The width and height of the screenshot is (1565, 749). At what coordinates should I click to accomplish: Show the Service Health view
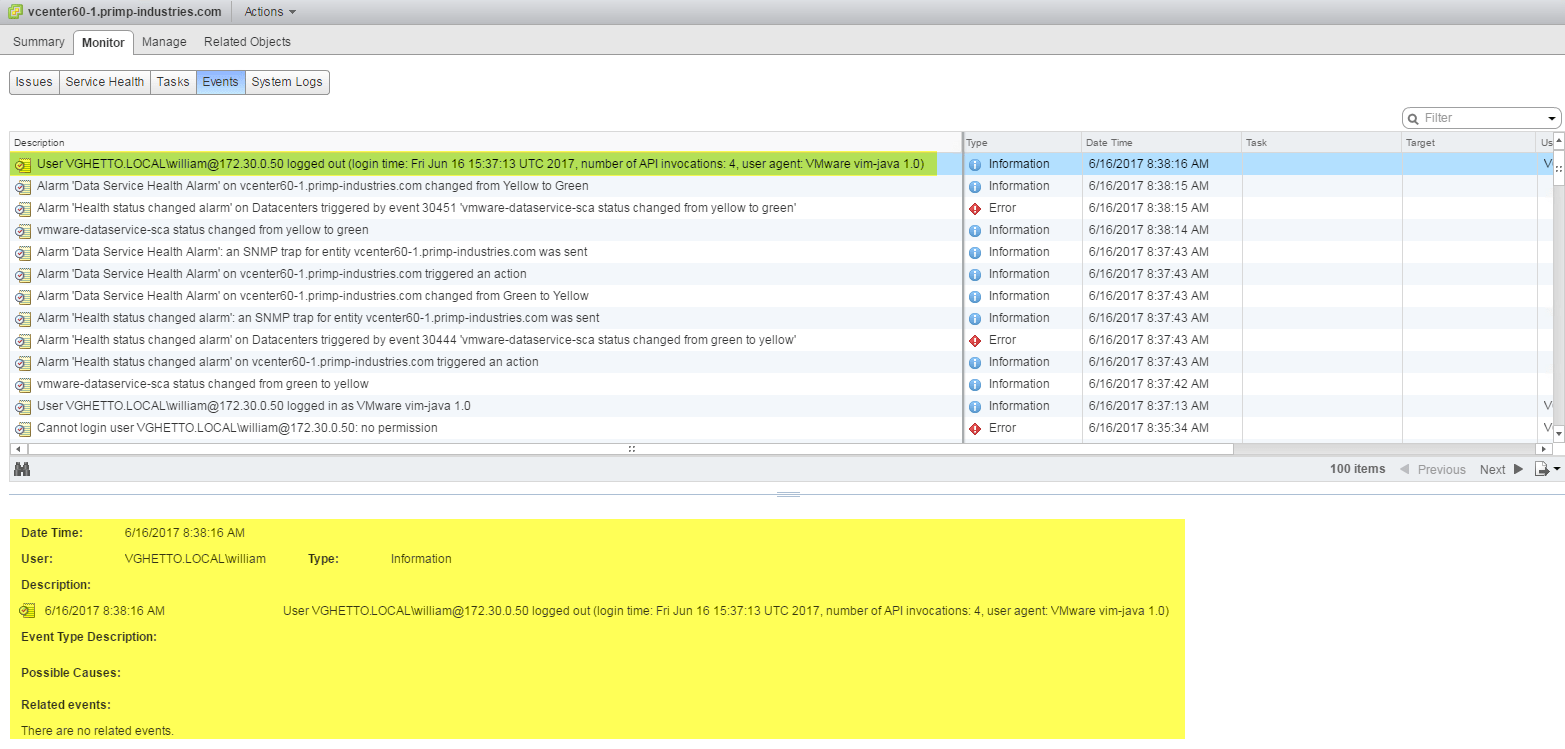coord(105,82)
